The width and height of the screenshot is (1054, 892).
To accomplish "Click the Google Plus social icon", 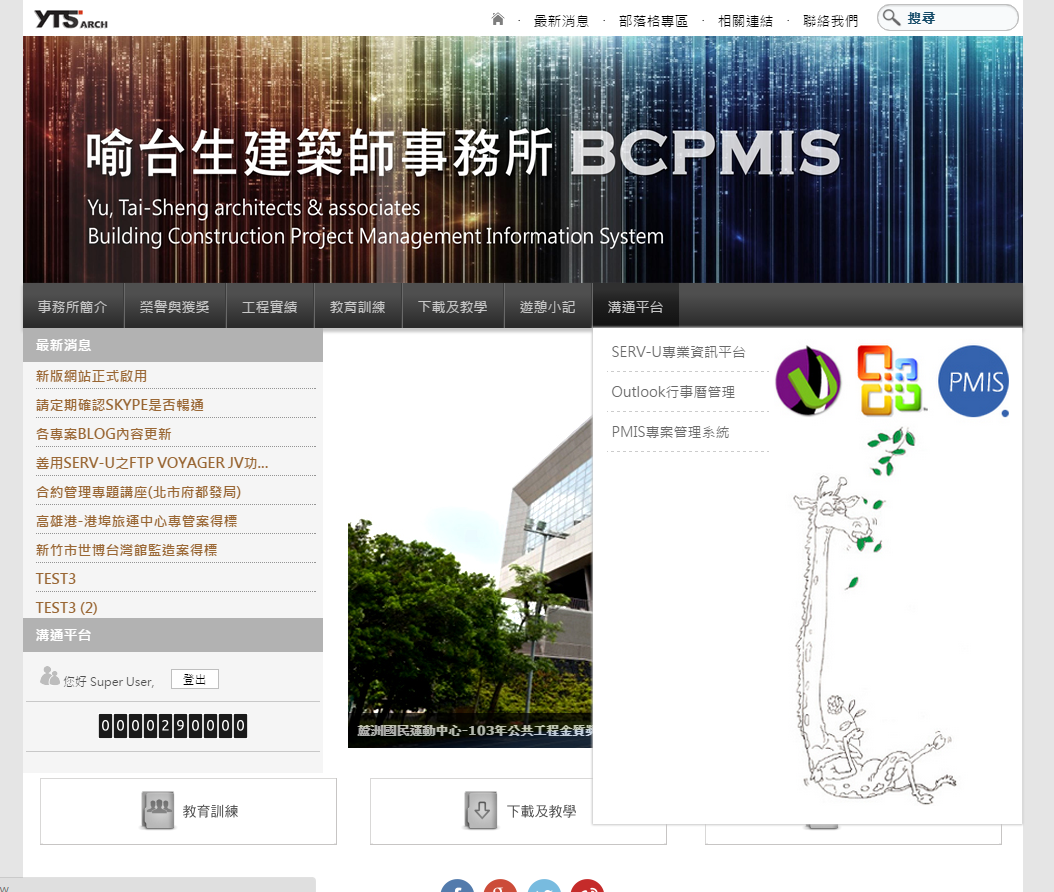I will [500, 886].
